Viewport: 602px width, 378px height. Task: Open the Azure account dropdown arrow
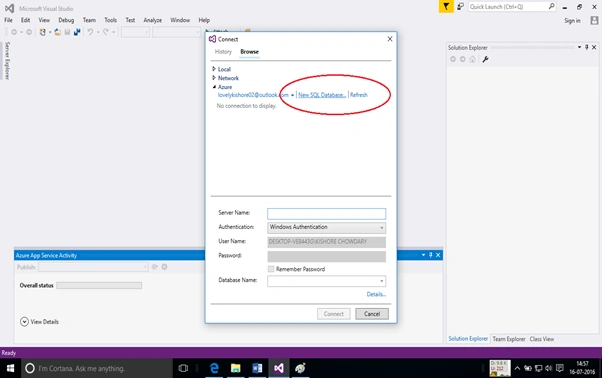pos(293,95)
